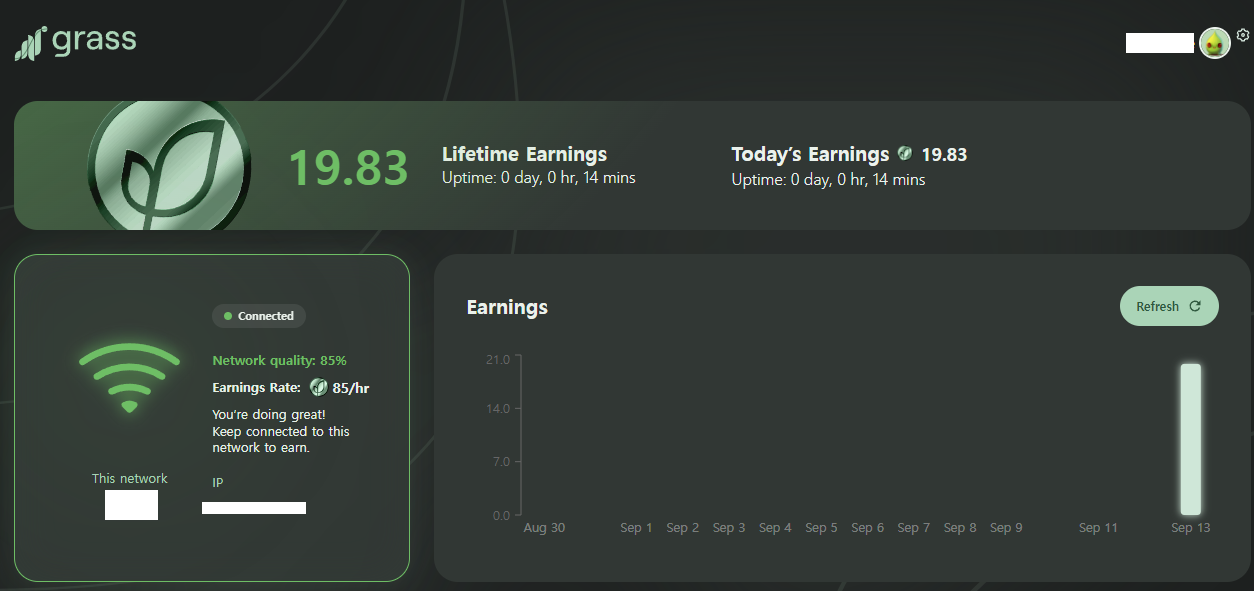Refresh the Earnings chart
Screen dimensions: 1254x591
tap(1169, 306)
